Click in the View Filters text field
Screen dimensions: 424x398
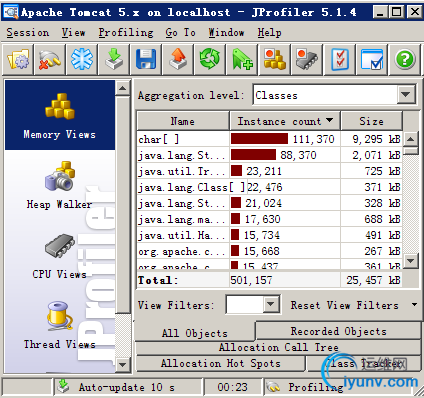point(245,304)
